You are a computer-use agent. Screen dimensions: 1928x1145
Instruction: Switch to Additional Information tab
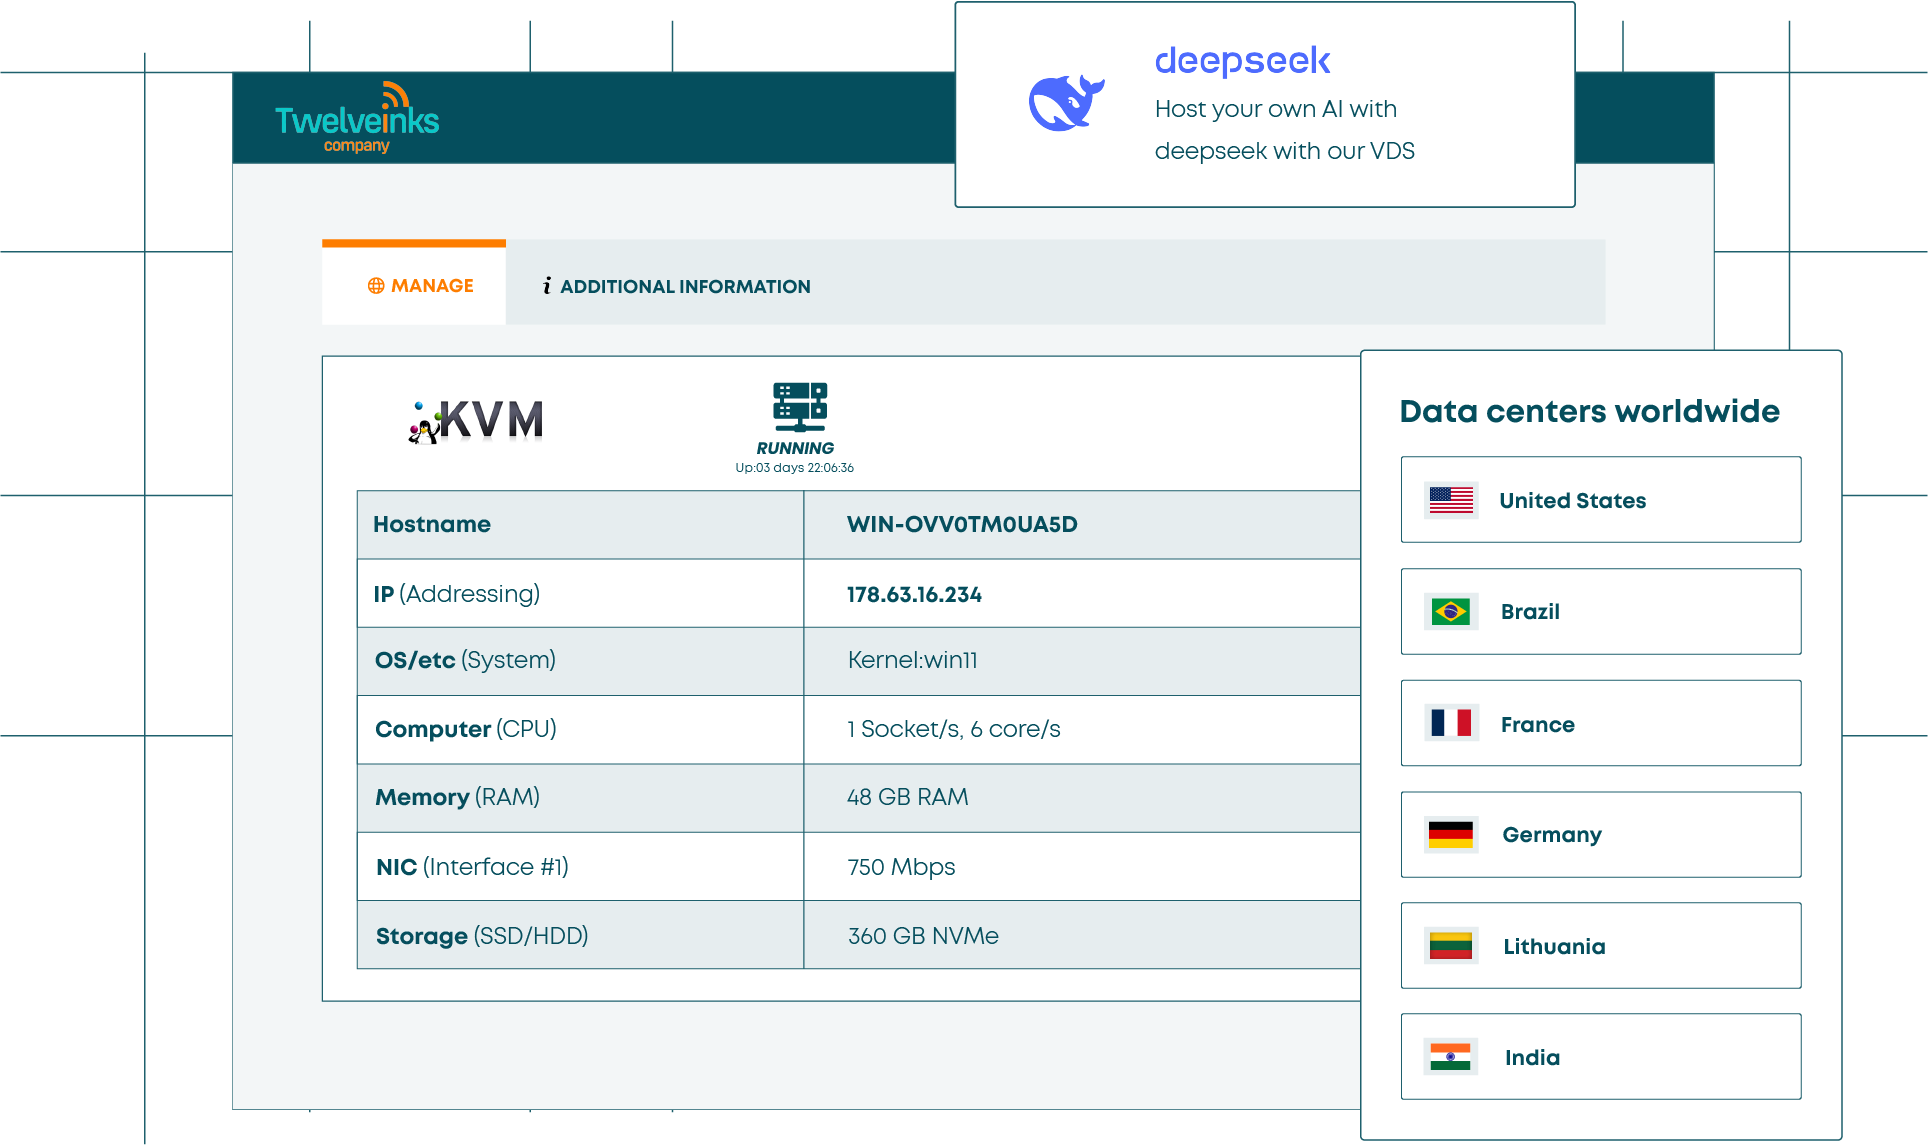coord(676,287)
